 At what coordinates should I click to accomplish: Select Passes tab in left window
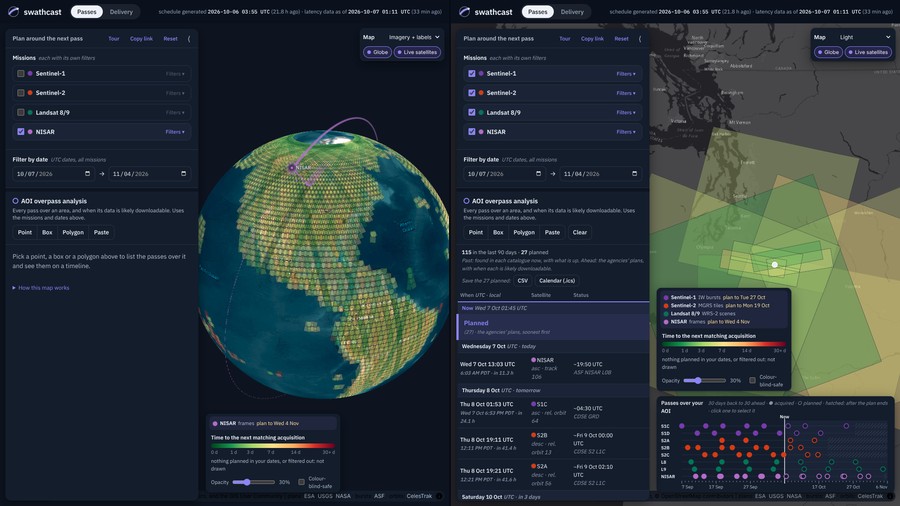87,11
